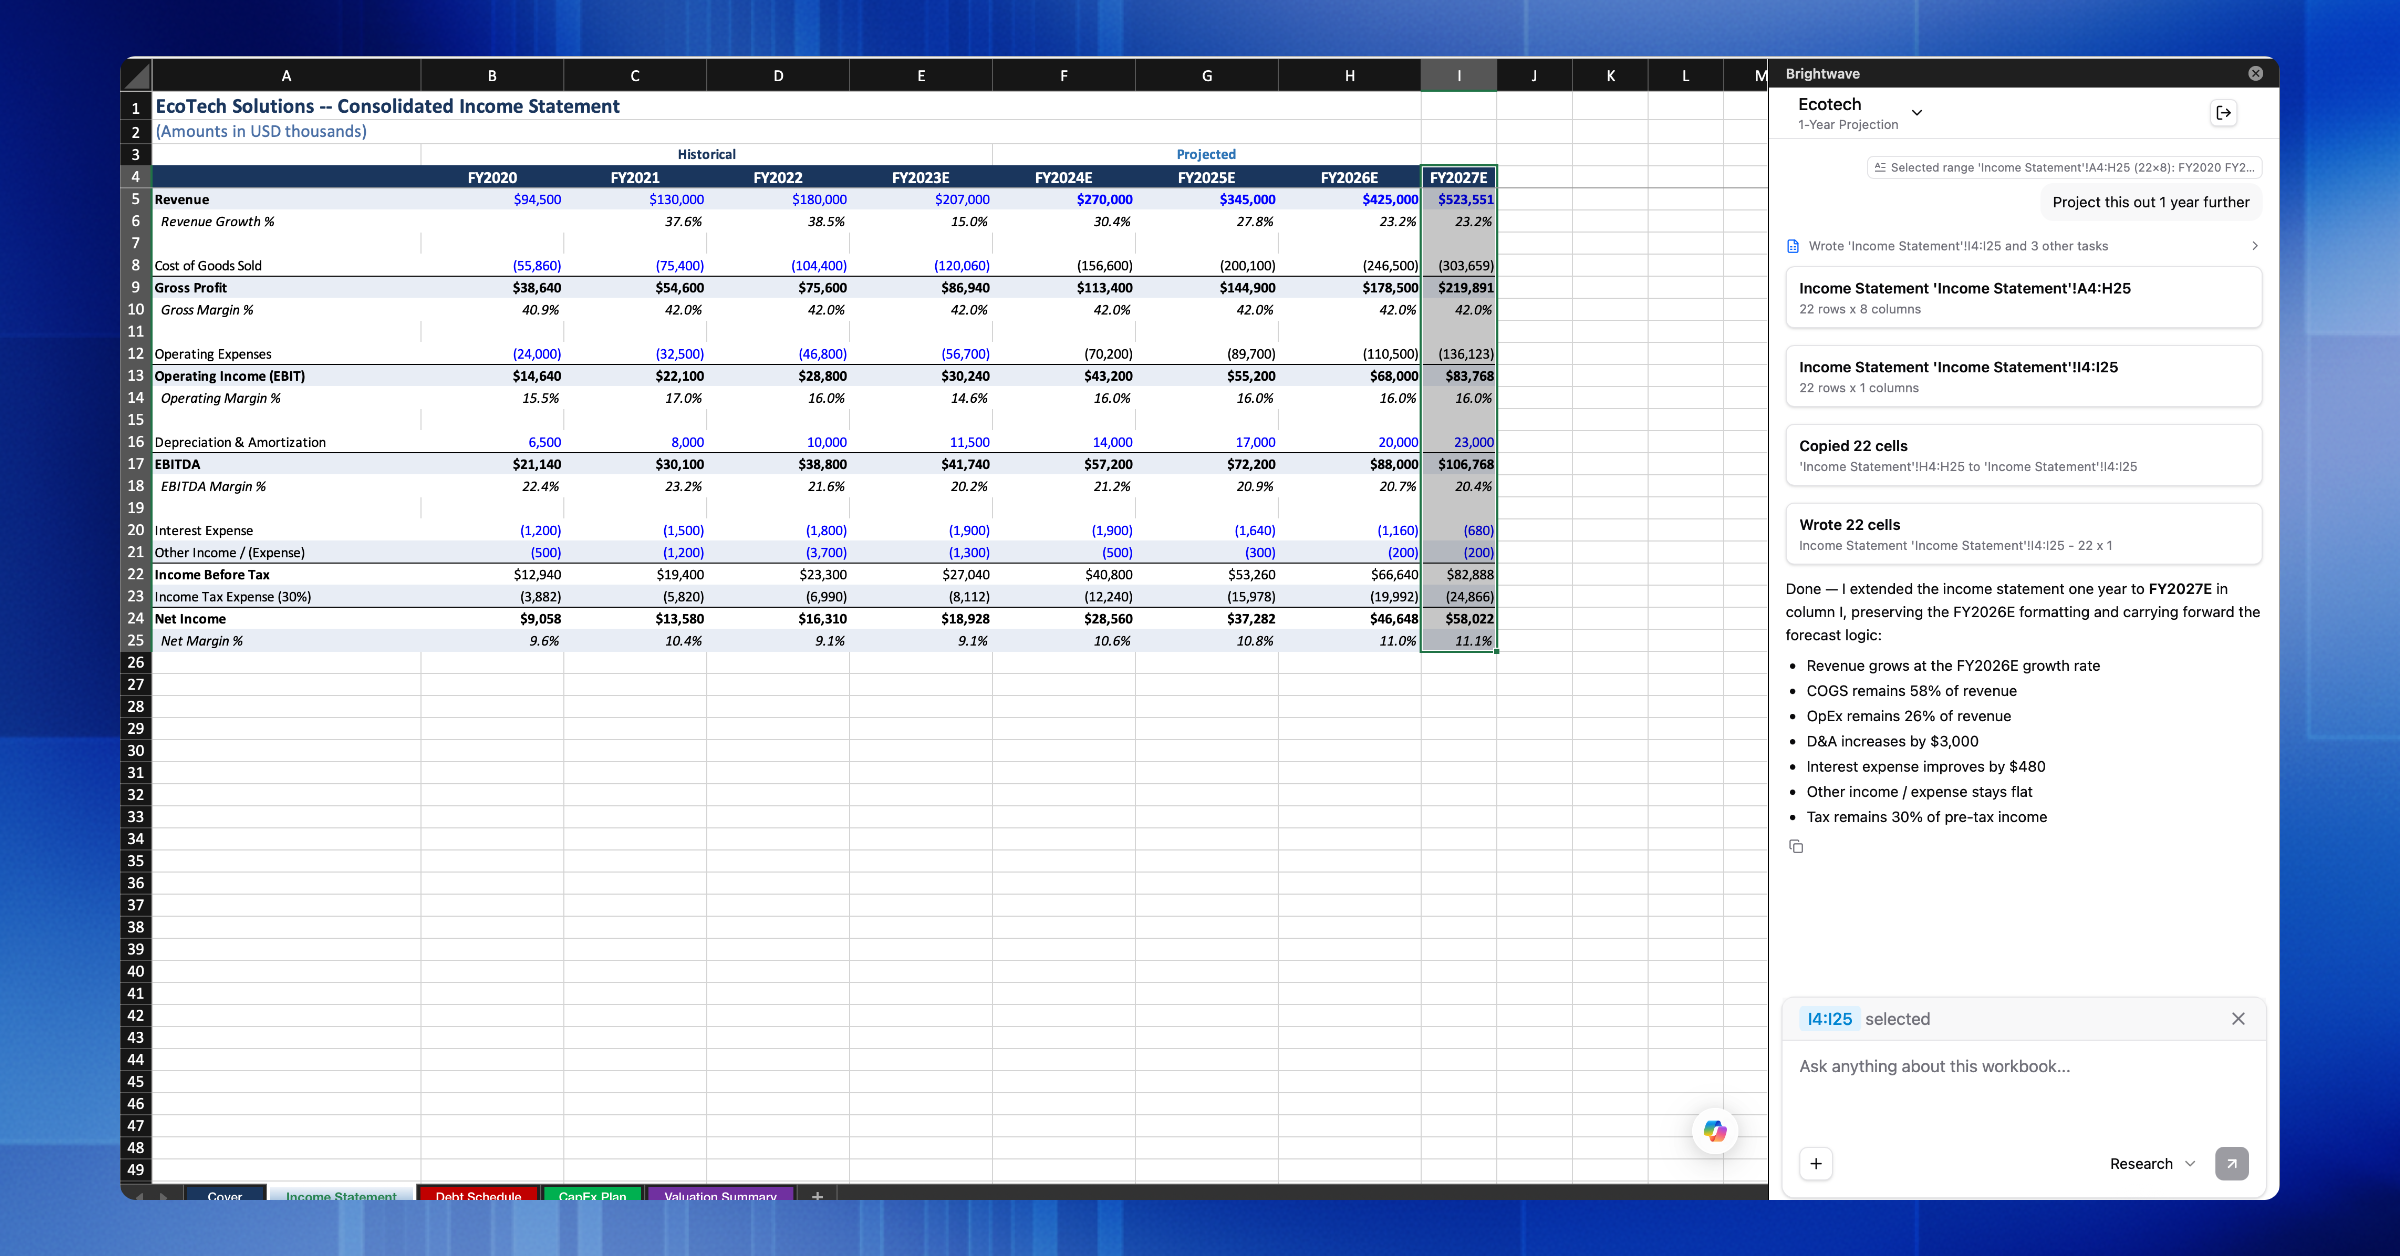Image resolution: width=2400 pixels, height=1256 pixels.
Task: Select the 'Historical' label cell
Action: [706, 154]
